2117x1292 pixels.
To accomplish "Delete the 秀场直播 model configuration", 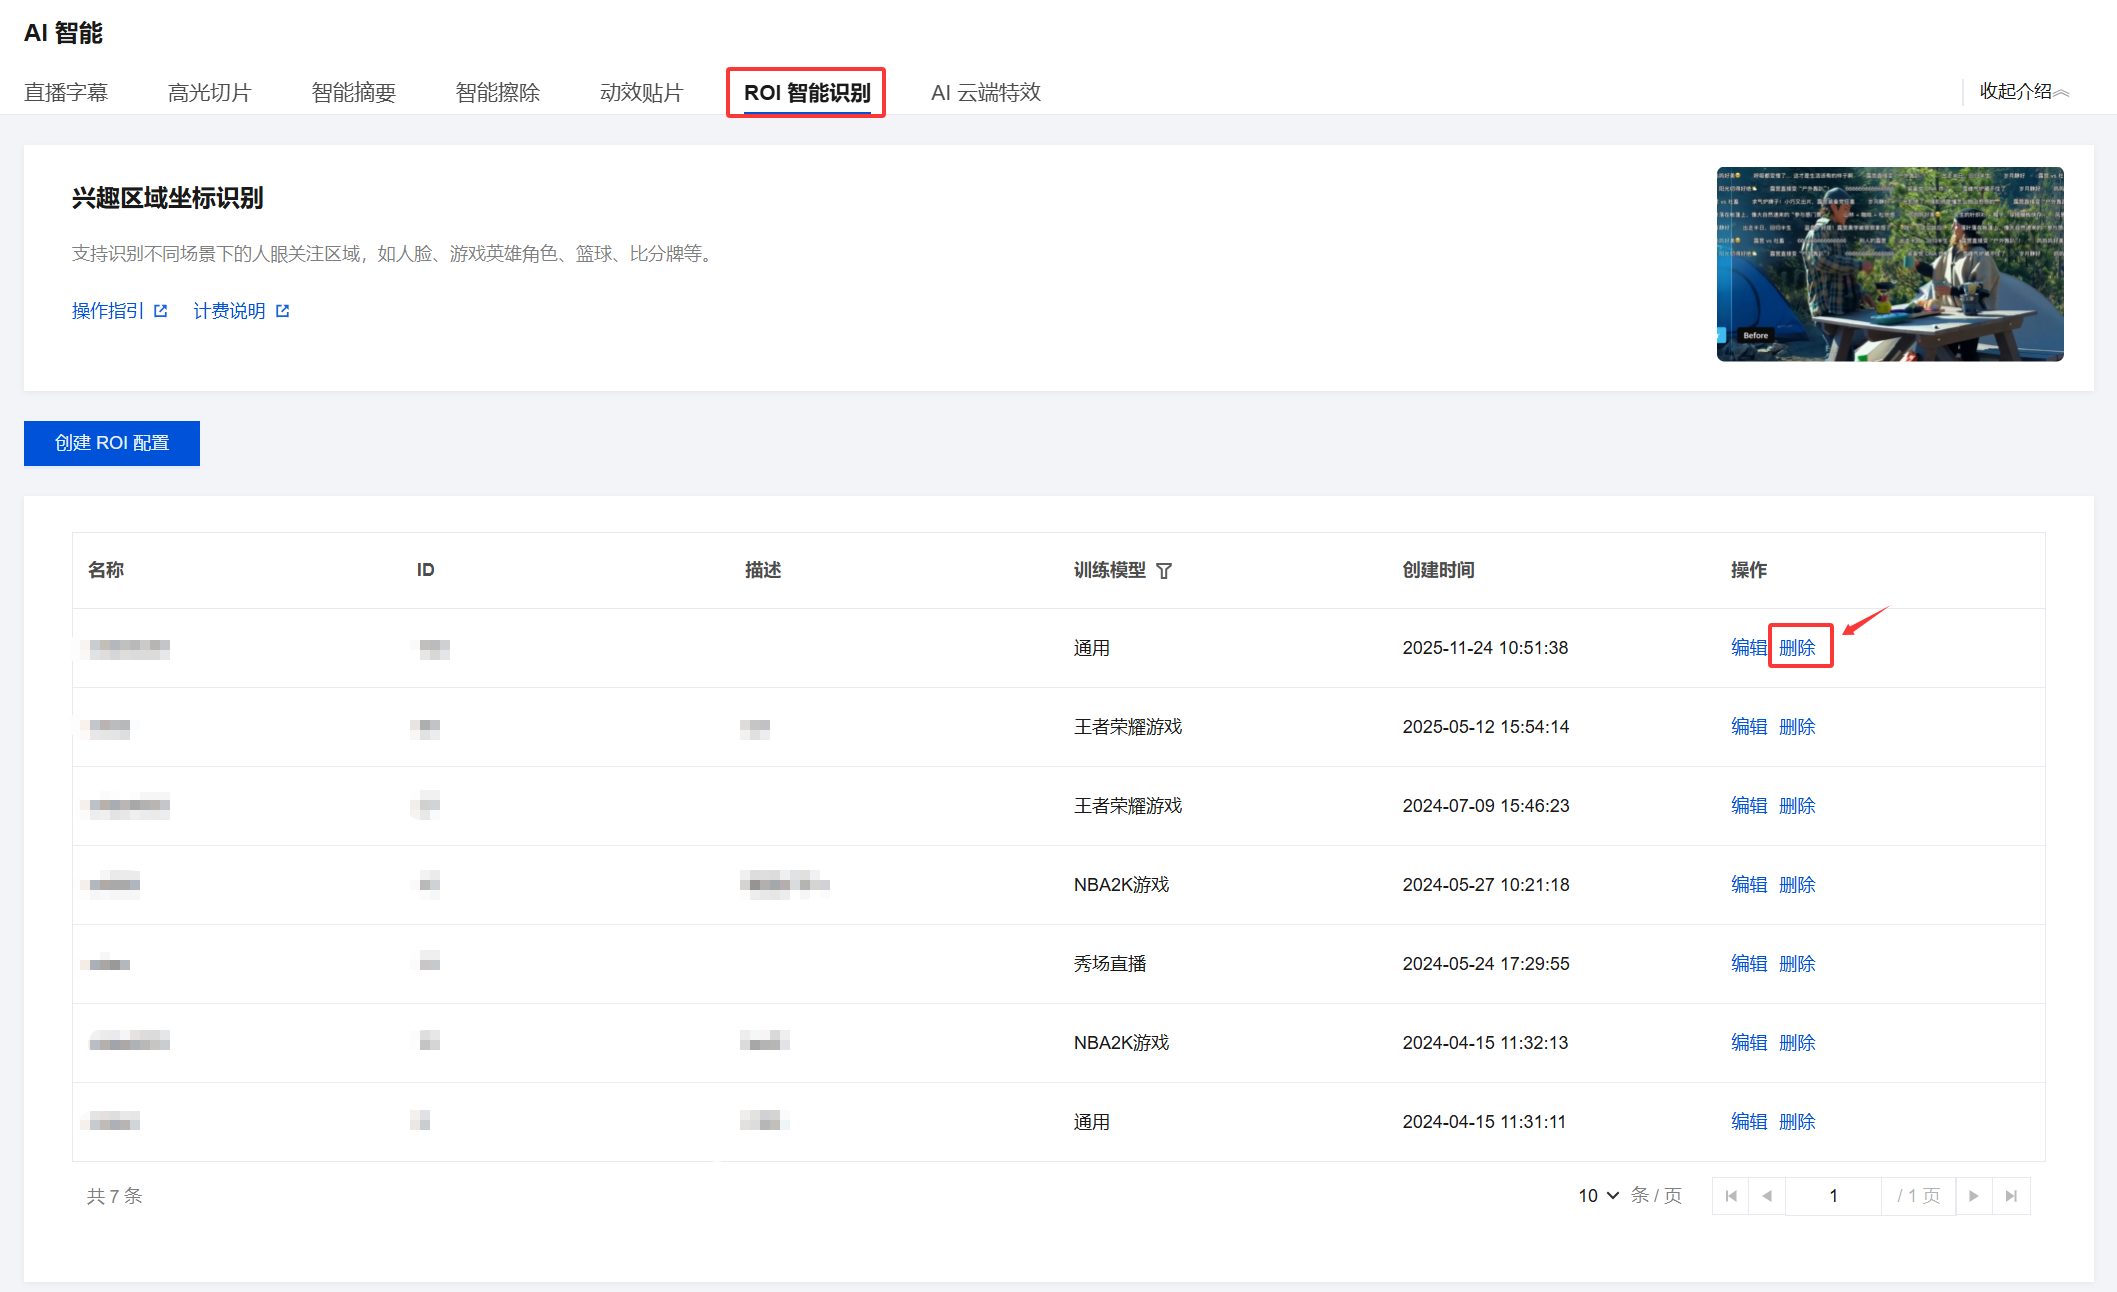I will [x=1797, y=964].
